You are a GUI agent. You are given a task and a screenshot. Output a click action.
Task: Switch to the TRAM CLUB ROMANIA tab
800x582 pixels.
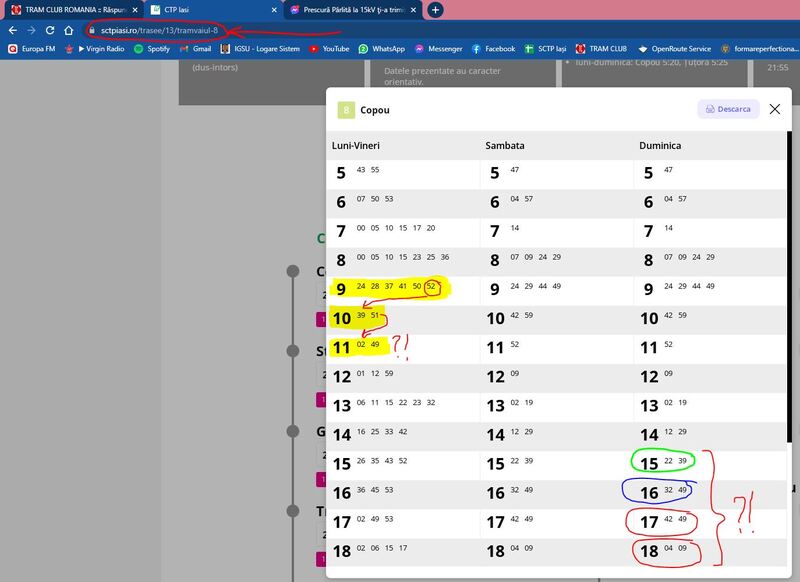coord(74,10)
